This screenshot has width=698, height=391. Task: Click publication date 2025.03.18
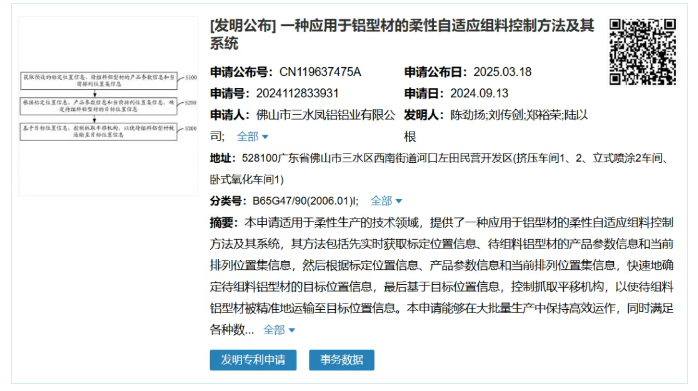tap(503, 72)
